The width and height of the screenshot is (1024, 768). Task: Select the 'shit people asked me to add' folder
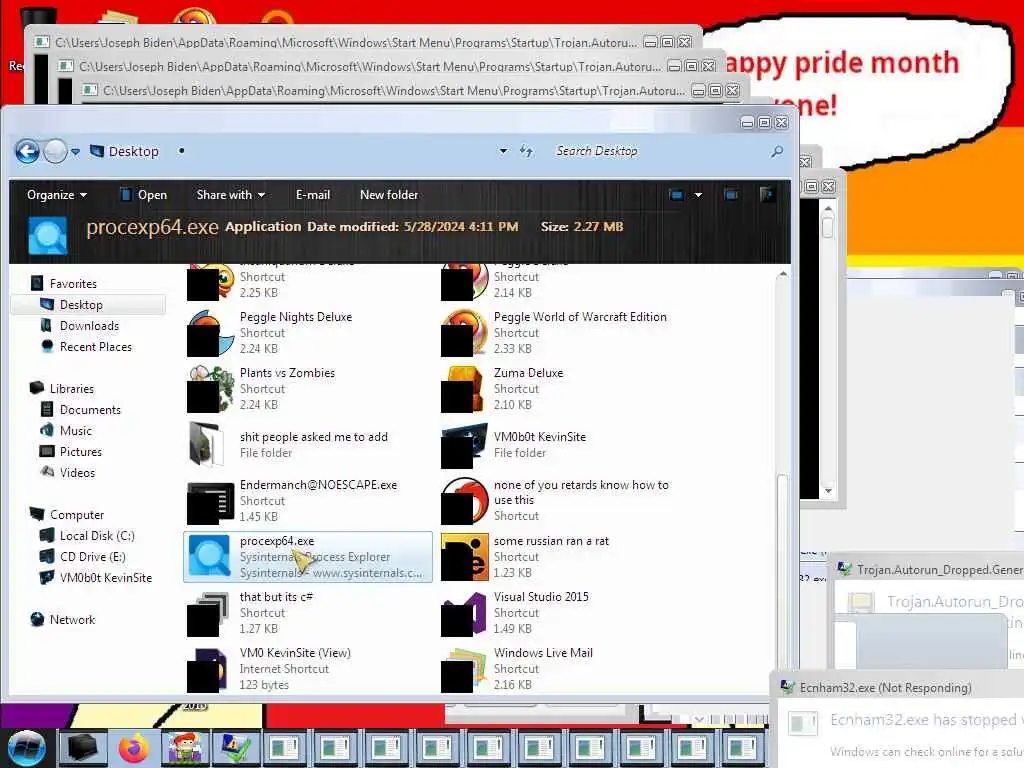(307, 444)
